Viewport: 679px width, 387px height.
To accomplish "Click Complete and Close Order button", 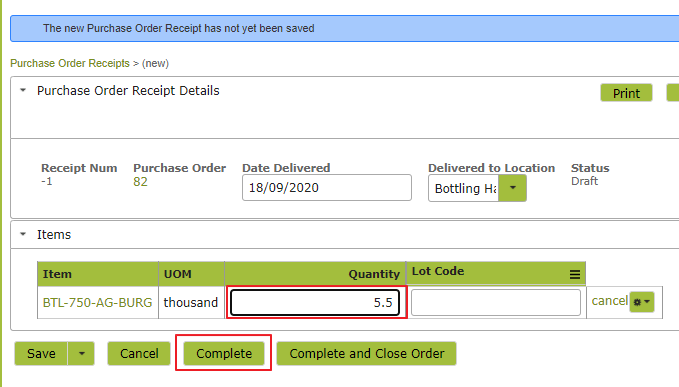I will pyautogui.click(x=366, y=354).
